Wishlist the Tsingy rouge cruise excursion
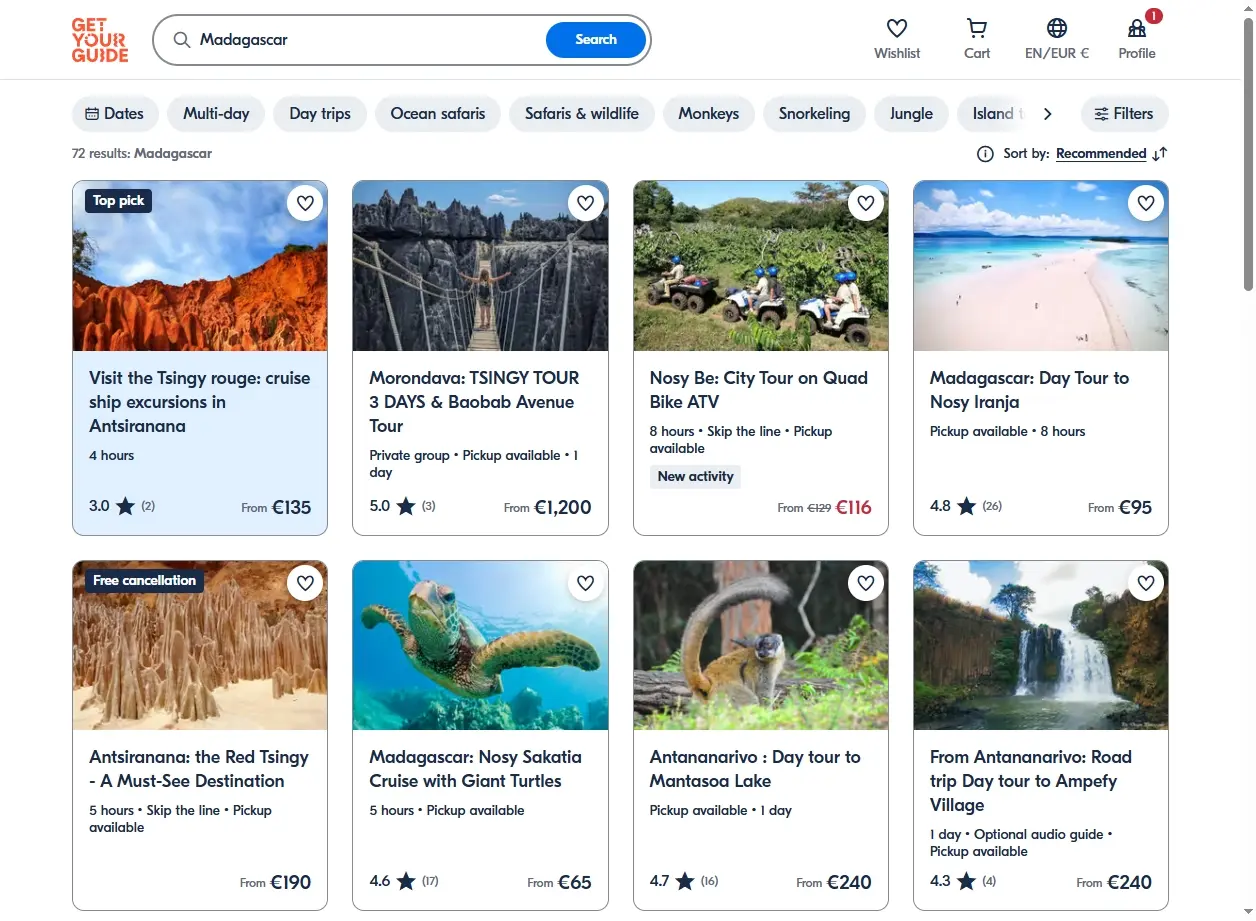This screenshot has height=921, width=1256. click(x=306, y=203)
